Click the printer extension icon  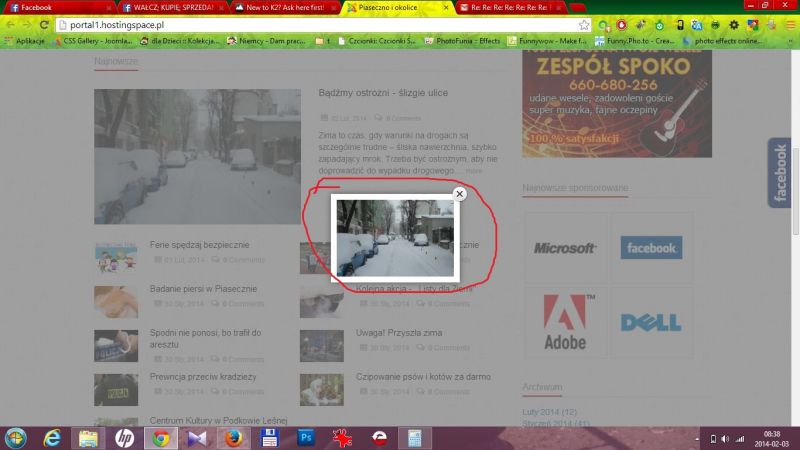715,24
